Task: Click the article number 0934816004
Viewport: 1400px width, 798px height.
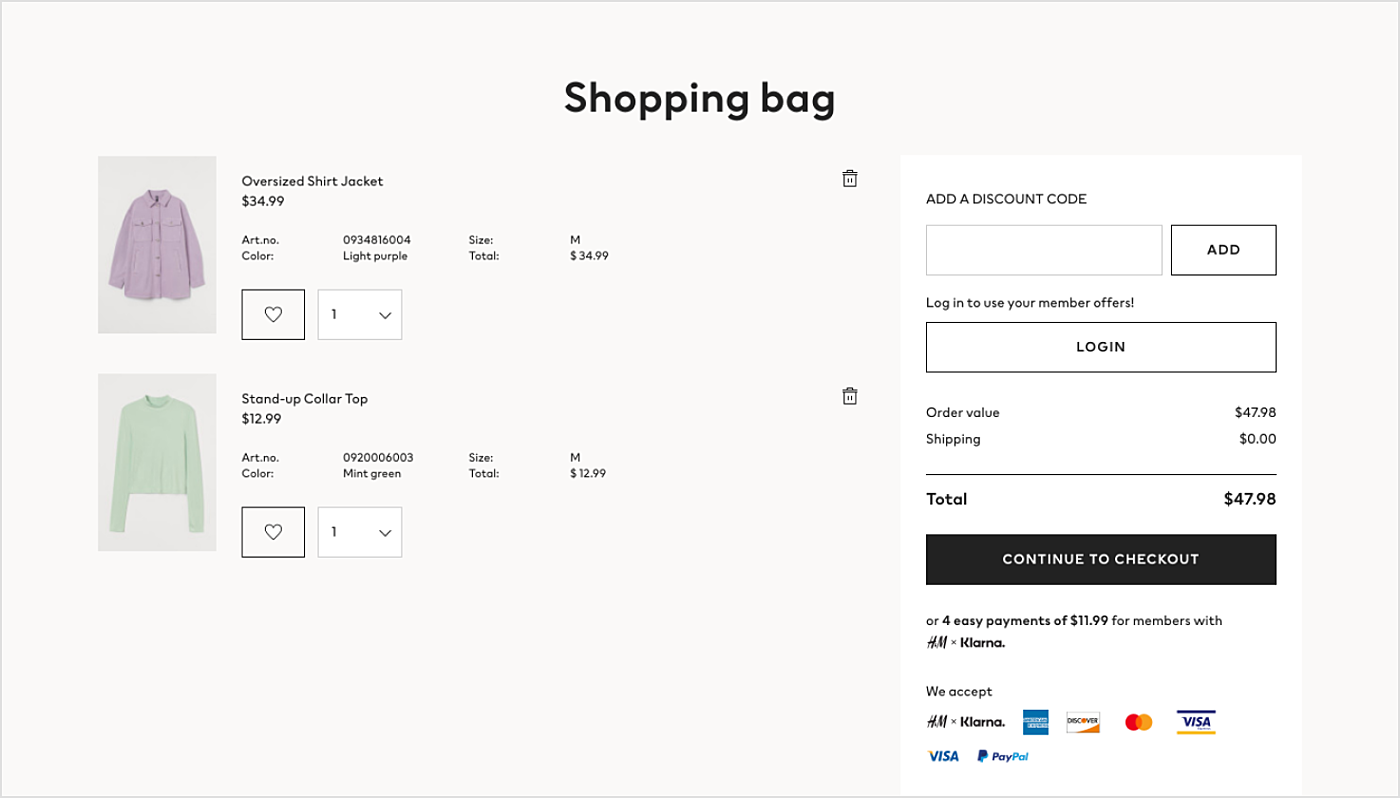Action: pos(377,240)
